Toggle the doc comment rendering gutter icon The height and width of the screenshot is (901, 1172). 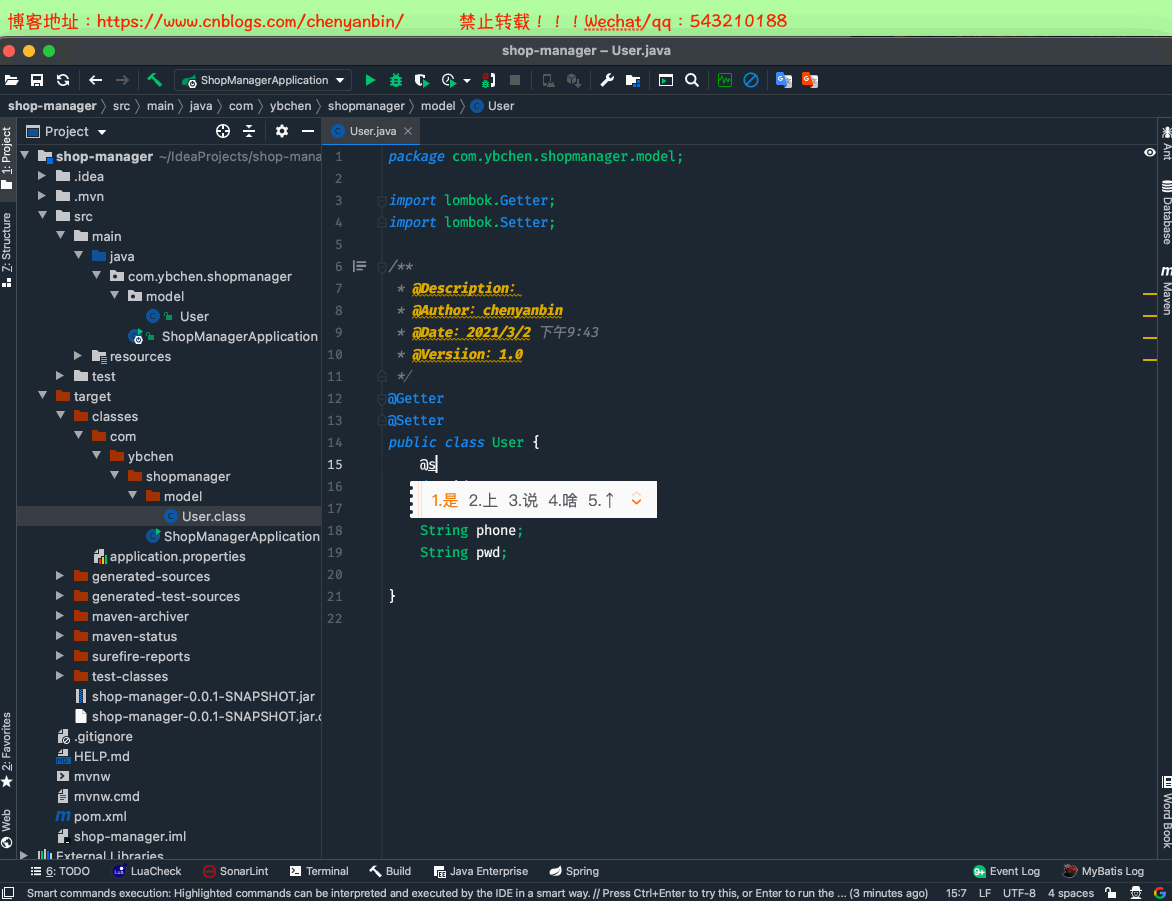tap(360, 266)
